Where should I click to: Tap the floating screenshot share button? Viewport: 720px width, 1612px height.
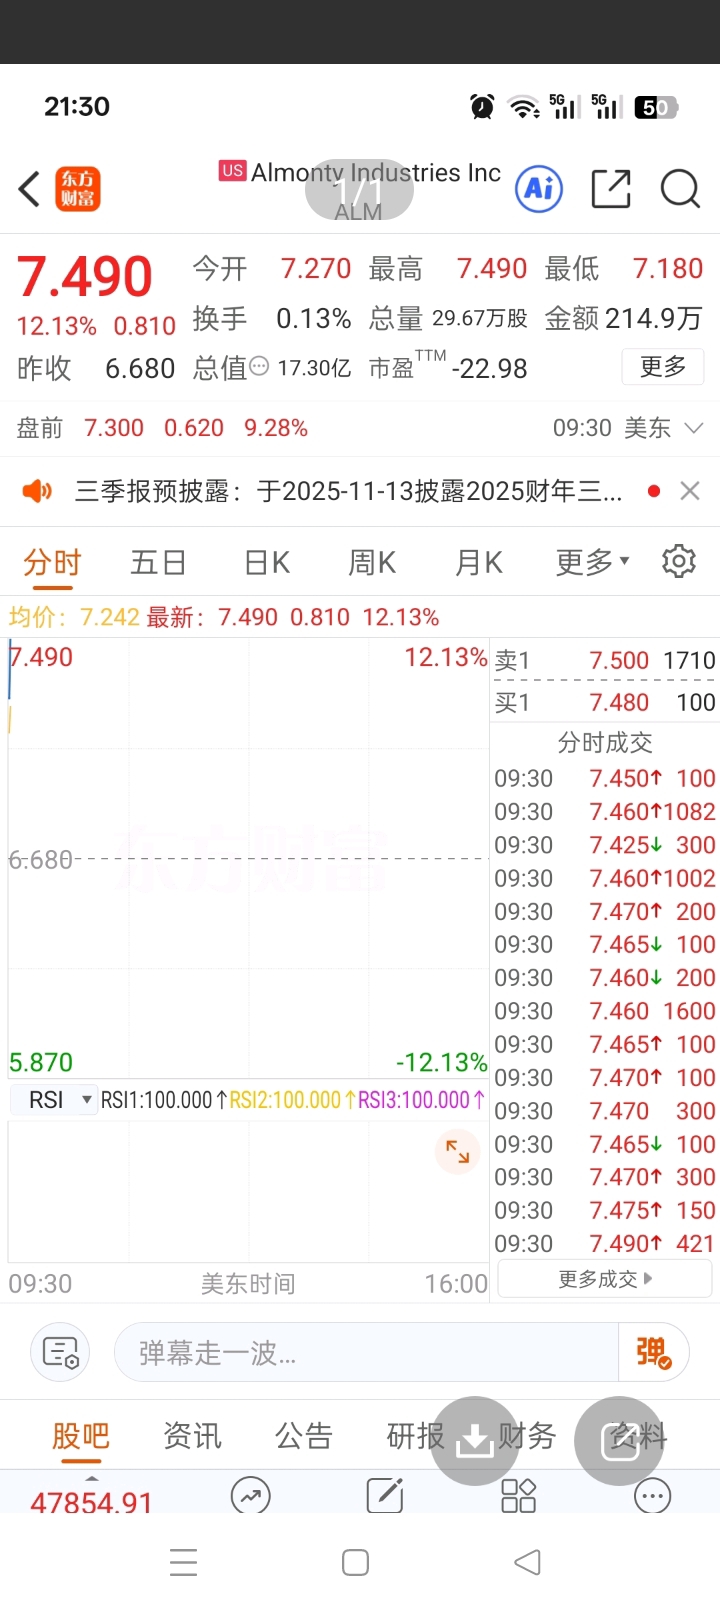click(619, 1440)
